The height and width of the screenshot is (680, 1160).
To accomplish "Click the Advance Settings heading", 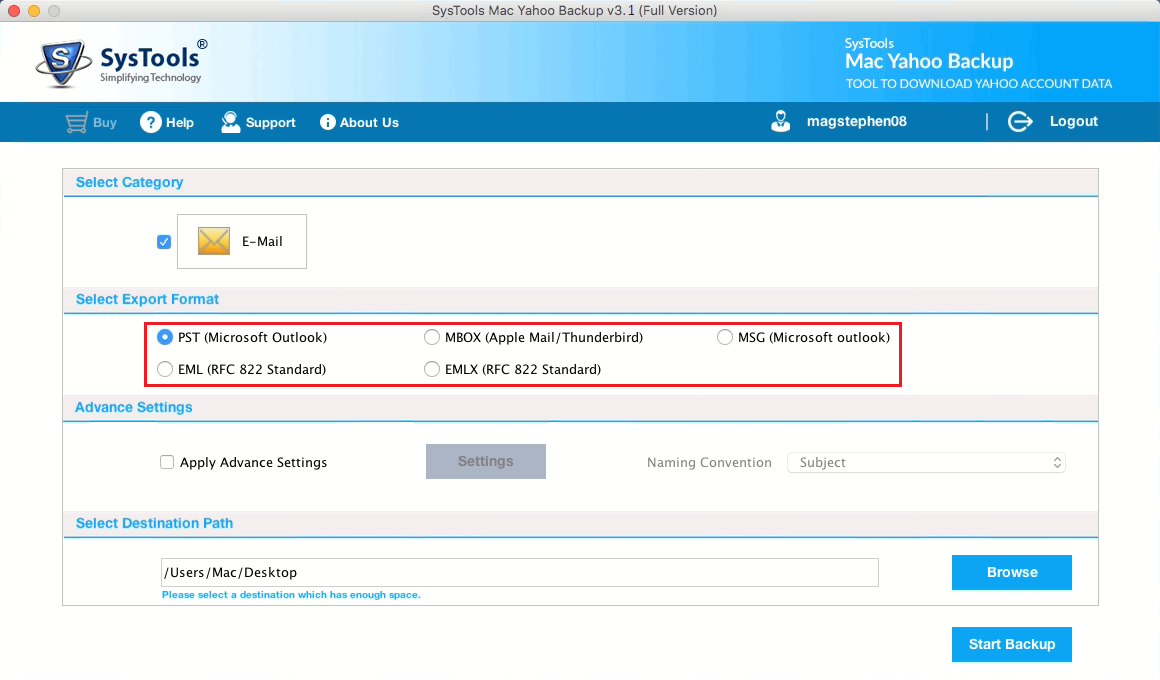I will (134, 408).
